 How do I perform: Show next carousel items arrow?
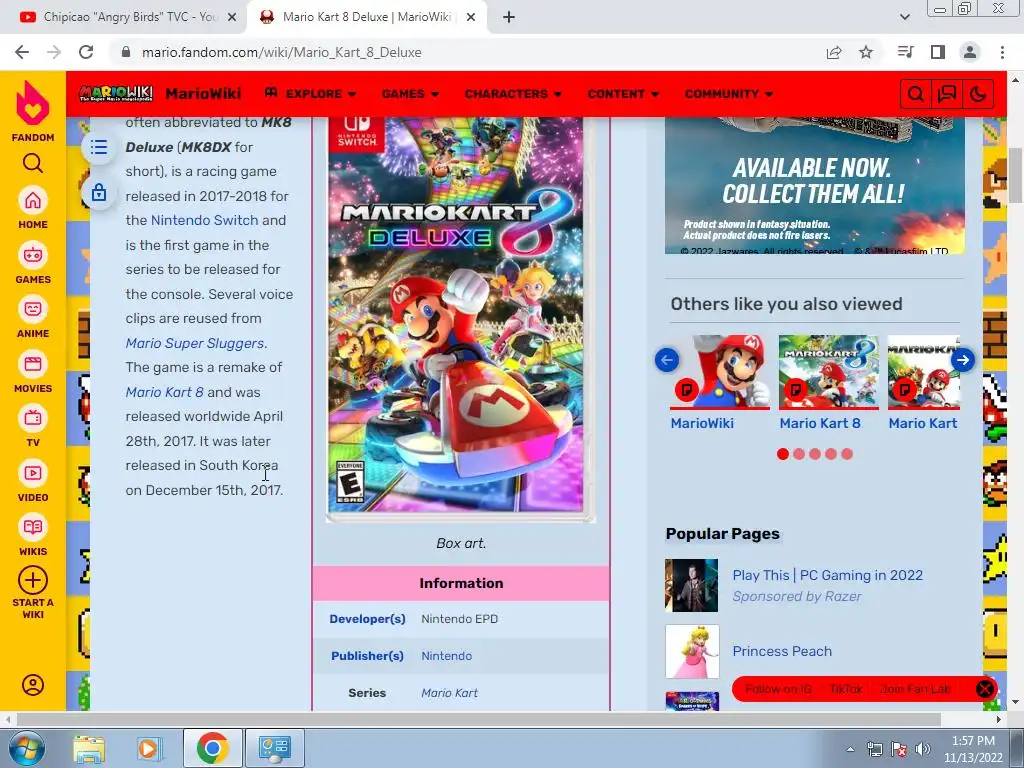pos(963,360)
